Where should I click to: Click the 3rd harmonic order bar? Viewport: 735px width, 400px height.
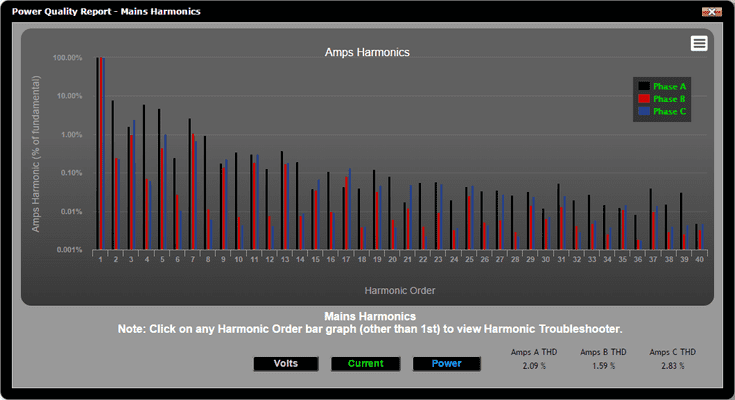(x=129, y=190)
